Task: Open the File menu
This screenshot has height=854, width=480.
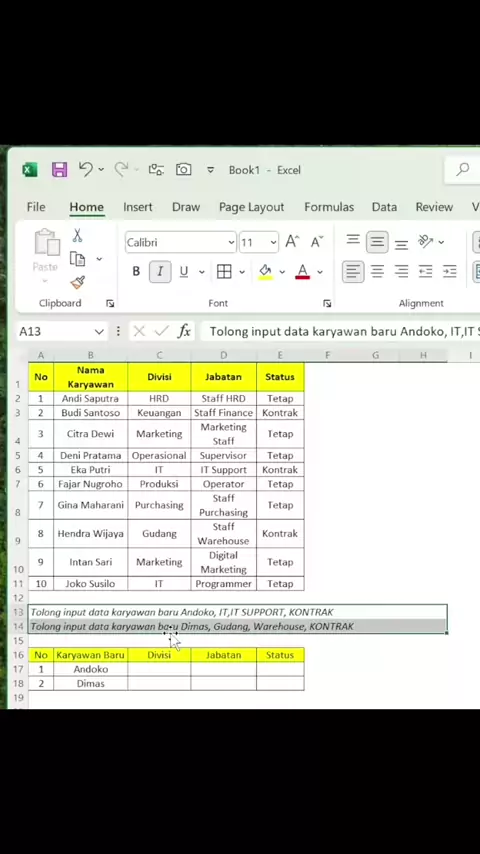Action: tap(36, 207)
